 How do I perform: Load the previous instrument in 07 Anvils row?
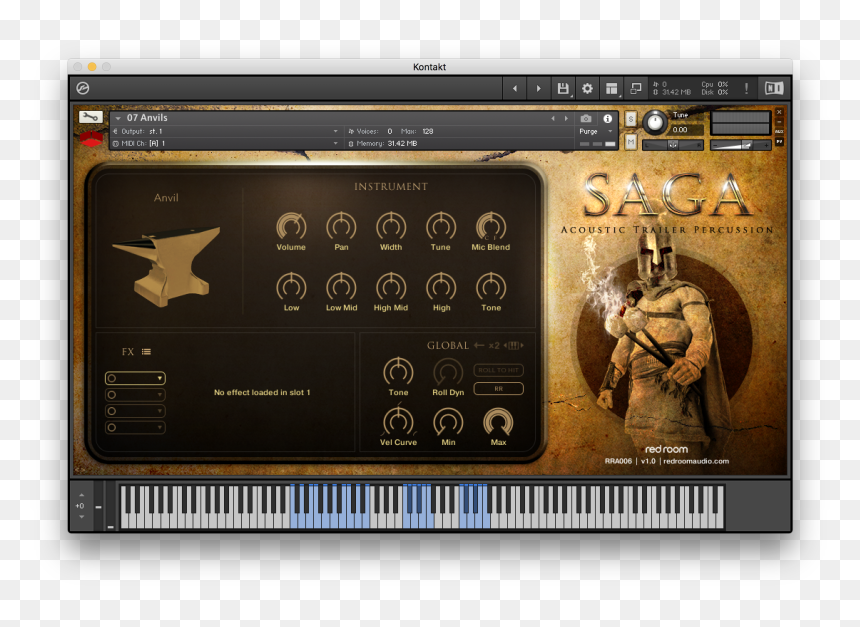pos(553,118)
